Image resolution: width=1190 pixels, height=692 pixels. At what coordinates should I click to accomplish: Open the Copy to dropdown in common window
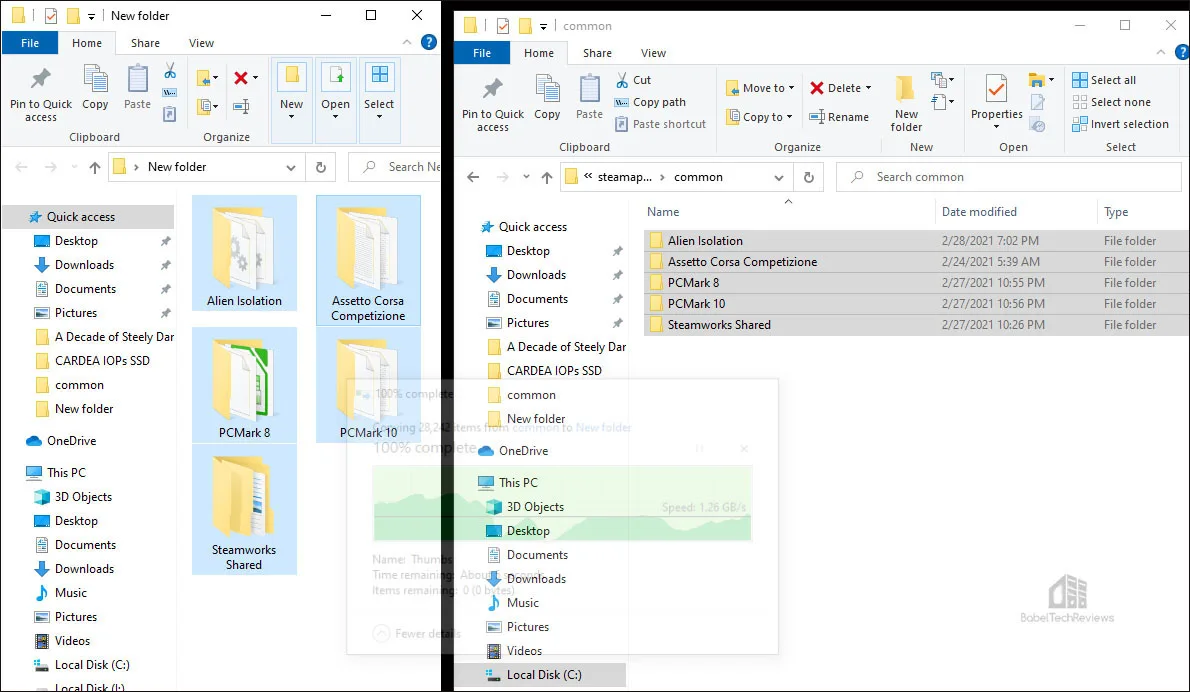point(759,117)
